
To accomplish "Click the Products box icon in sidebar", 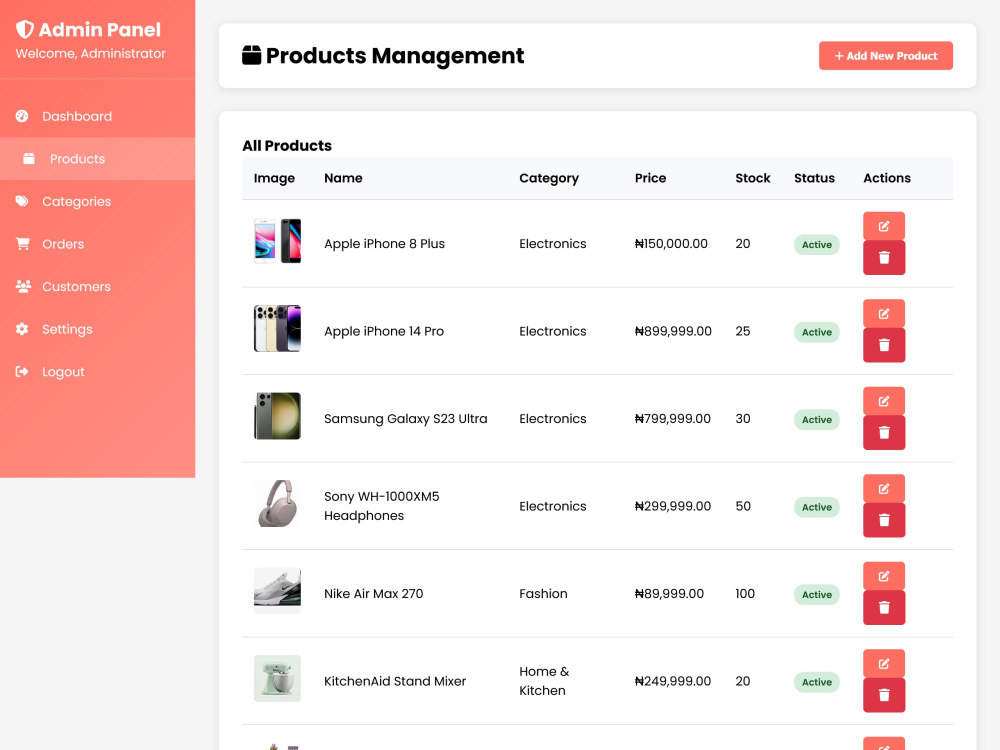I will pyautogui.click(x=29, y=158).
